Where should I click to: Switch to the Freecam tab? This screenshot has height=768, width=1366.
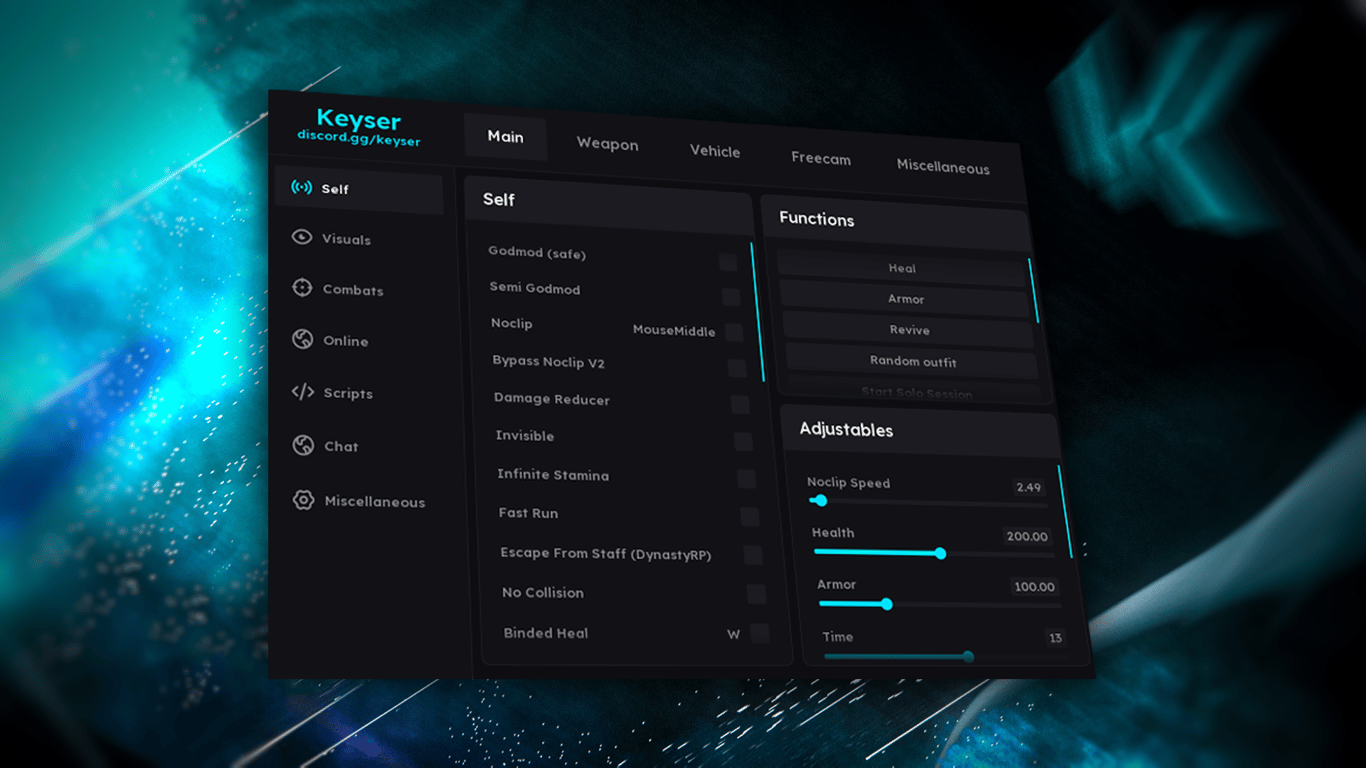pos(821,158)
